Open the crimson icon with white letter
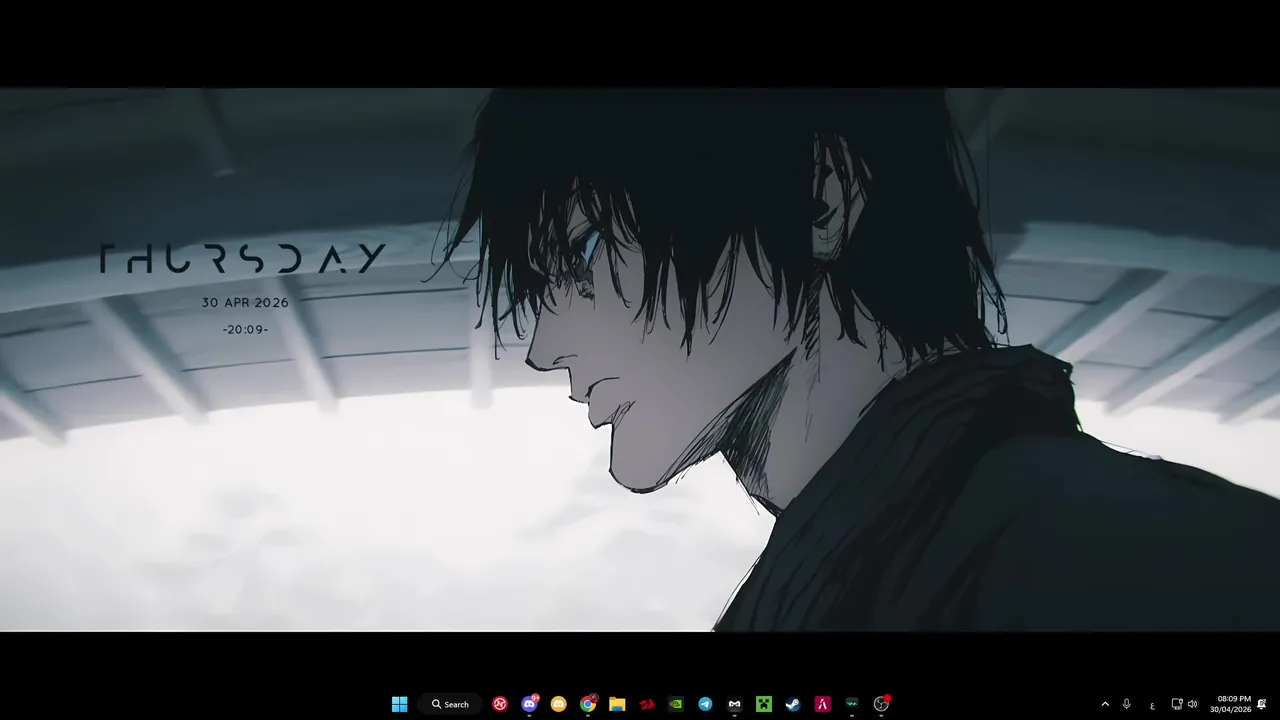Image resolution: width=1280 pixels, height=720 pixels. [x=823, y=704]
